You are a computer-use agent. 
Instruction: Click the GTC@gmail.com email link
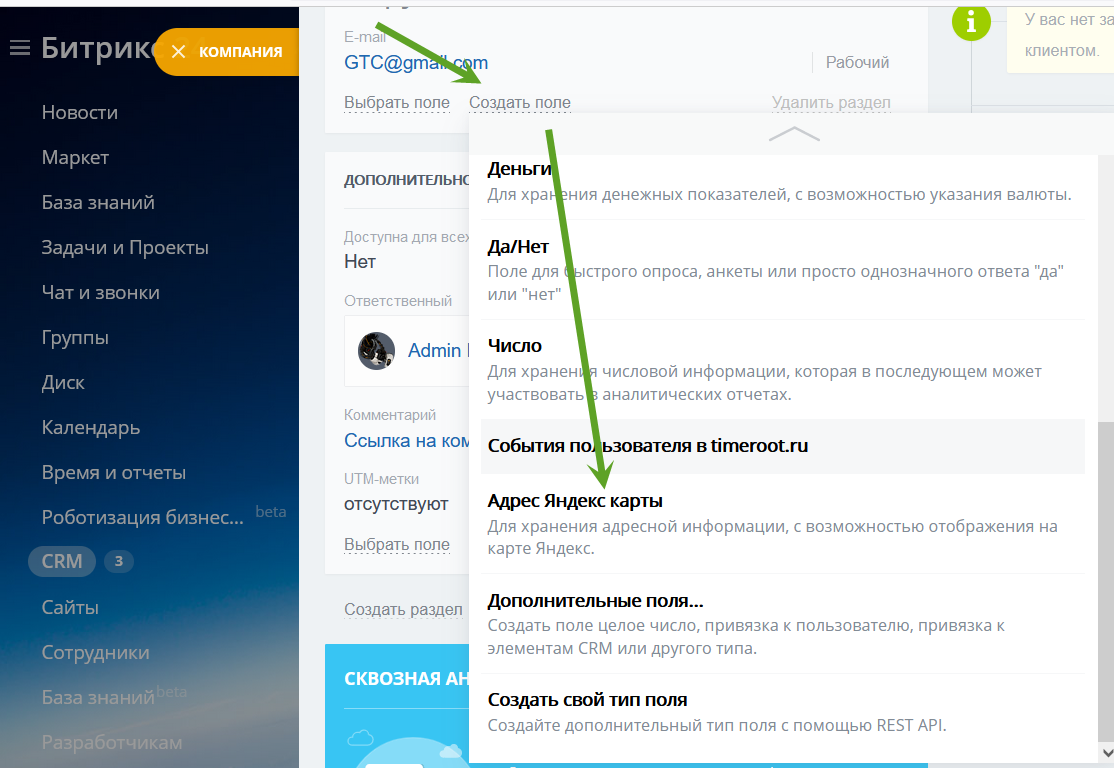(416, 63)
